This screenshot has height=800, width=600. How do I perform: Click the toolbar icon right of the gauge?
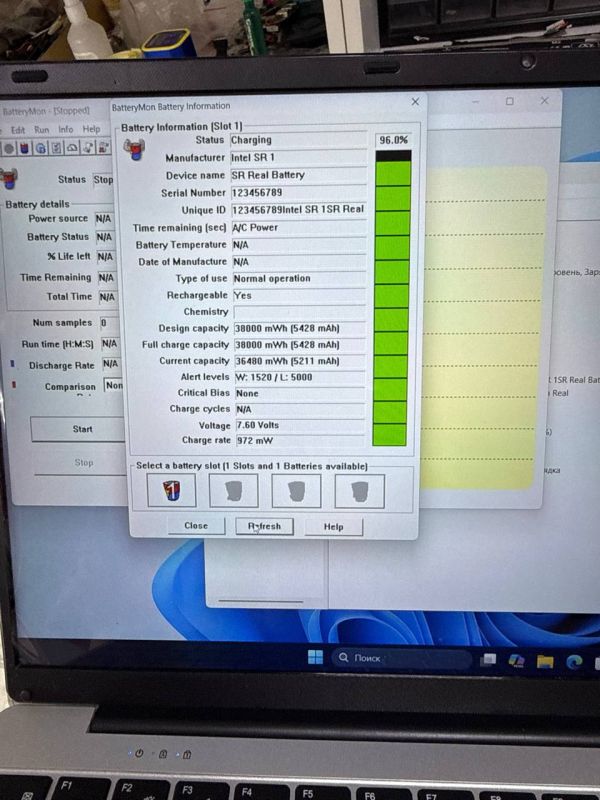click(88, 148)
